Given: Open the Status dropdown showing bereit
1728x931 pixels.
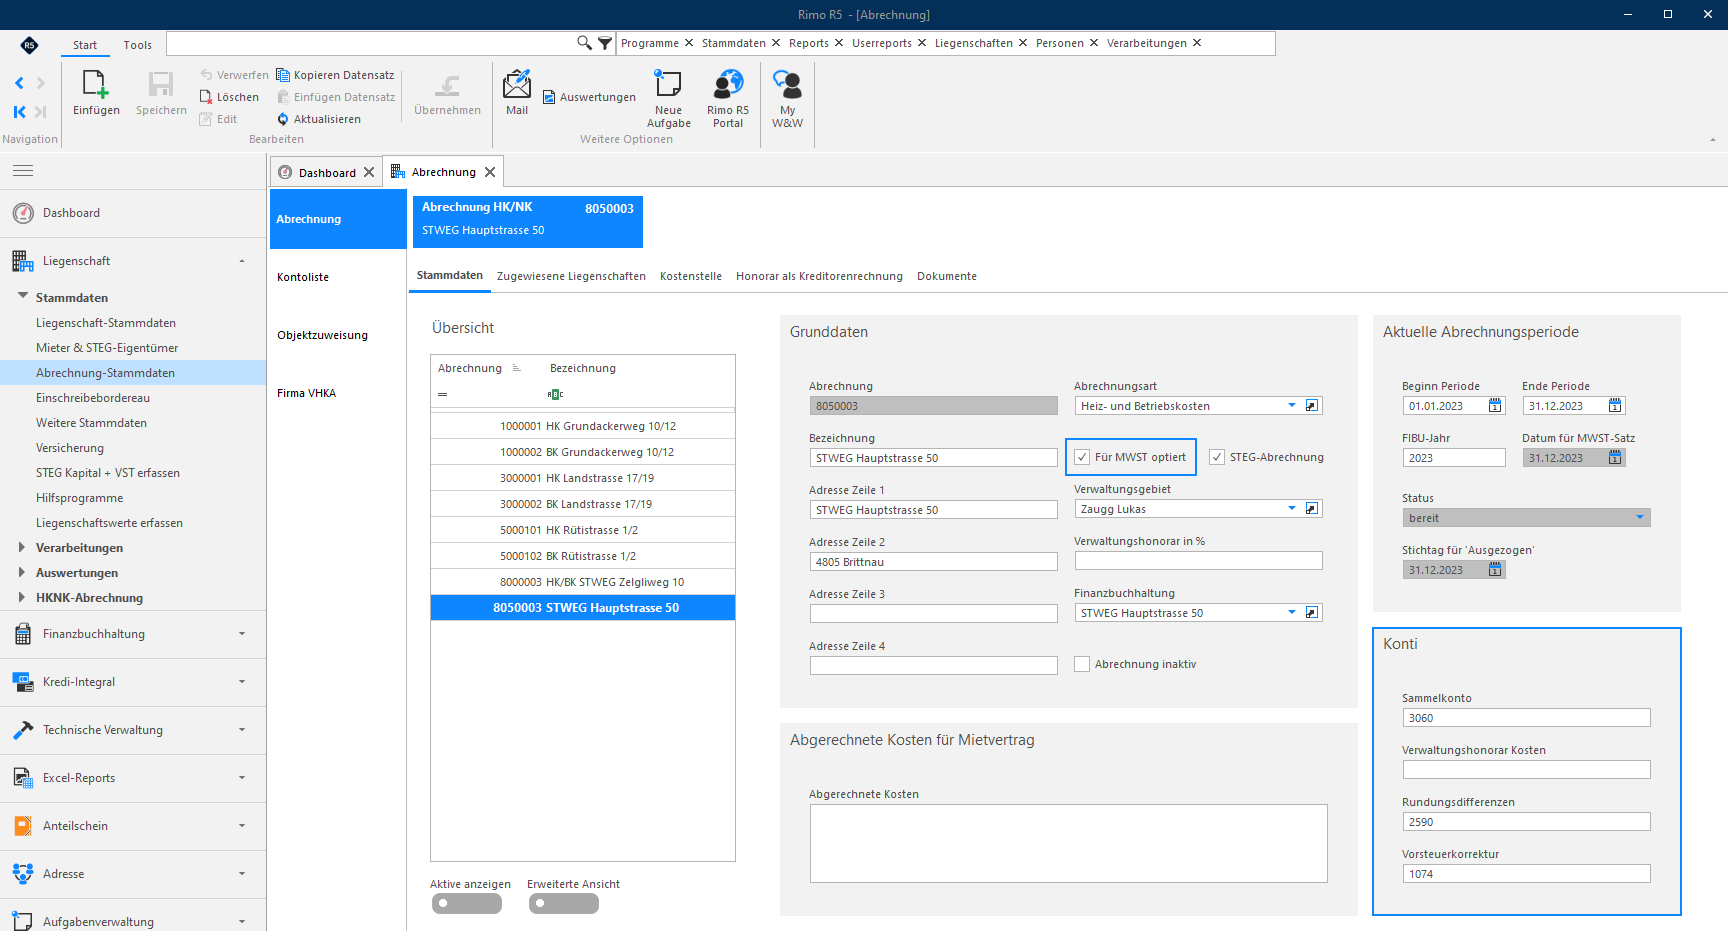Looking at the screenshot, I should (x=1640, y=518).
